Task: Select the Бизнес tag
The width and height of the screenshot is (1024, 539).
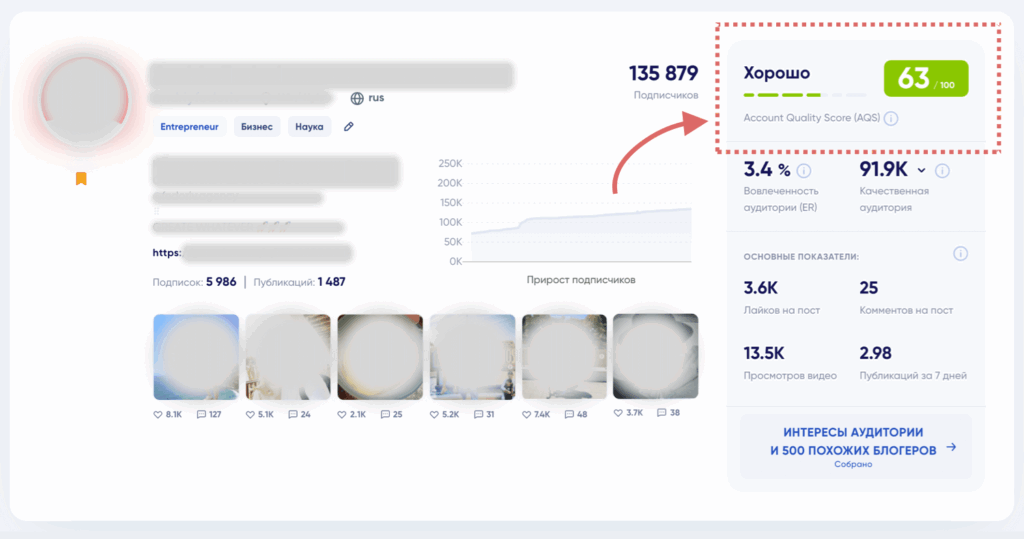Action: (x=257, y=127)
